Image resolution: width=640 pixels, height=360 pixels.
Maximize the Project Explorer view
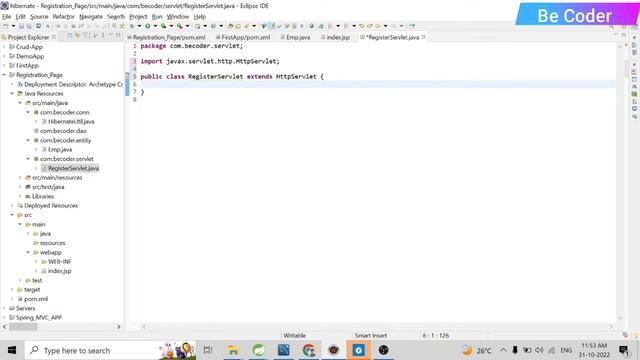pyautogui.click(x=118, y=36)
